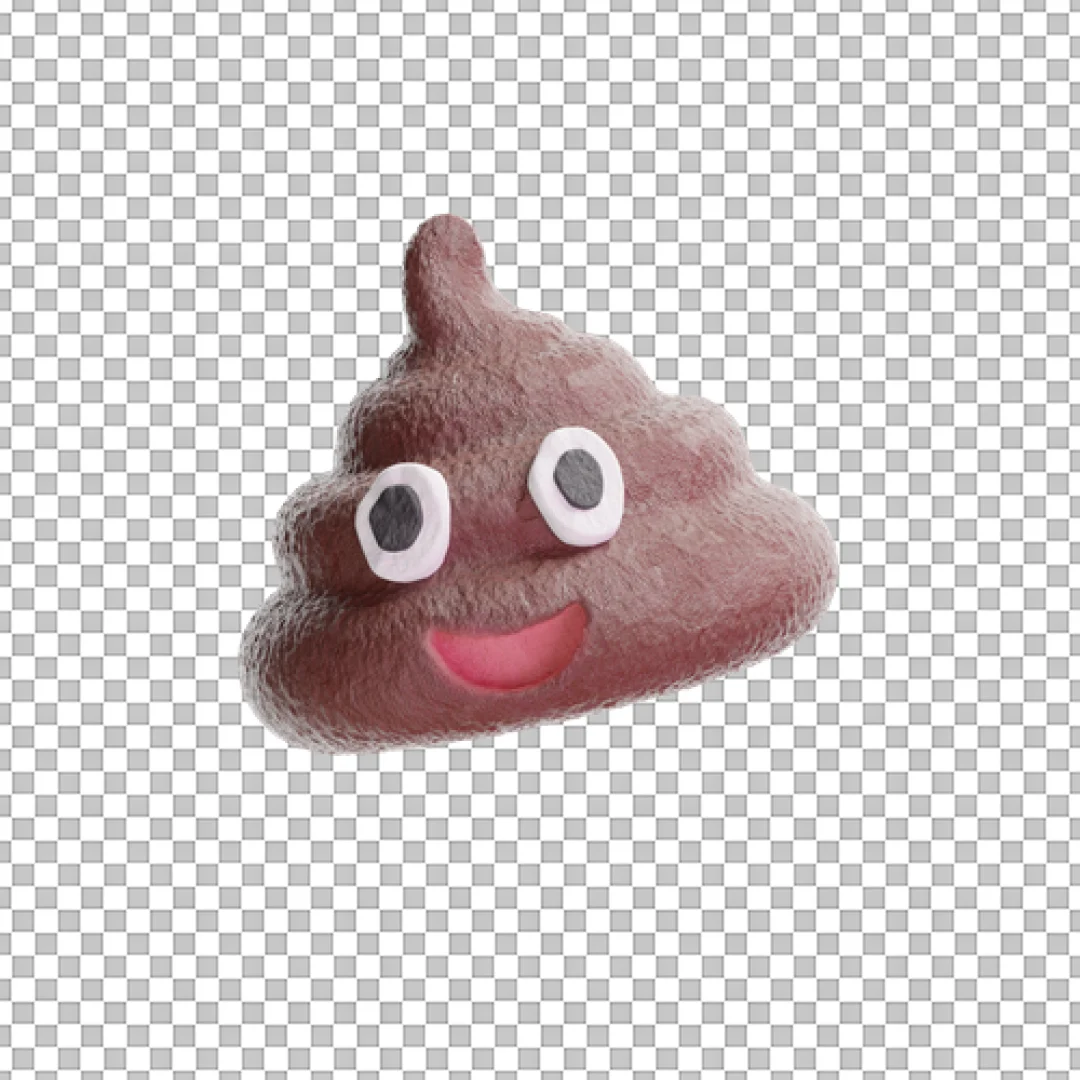The height and width of the screenshot is (1080, 1080).
Task: Click the left eye of the emoji
Action: tap(398, 520)
